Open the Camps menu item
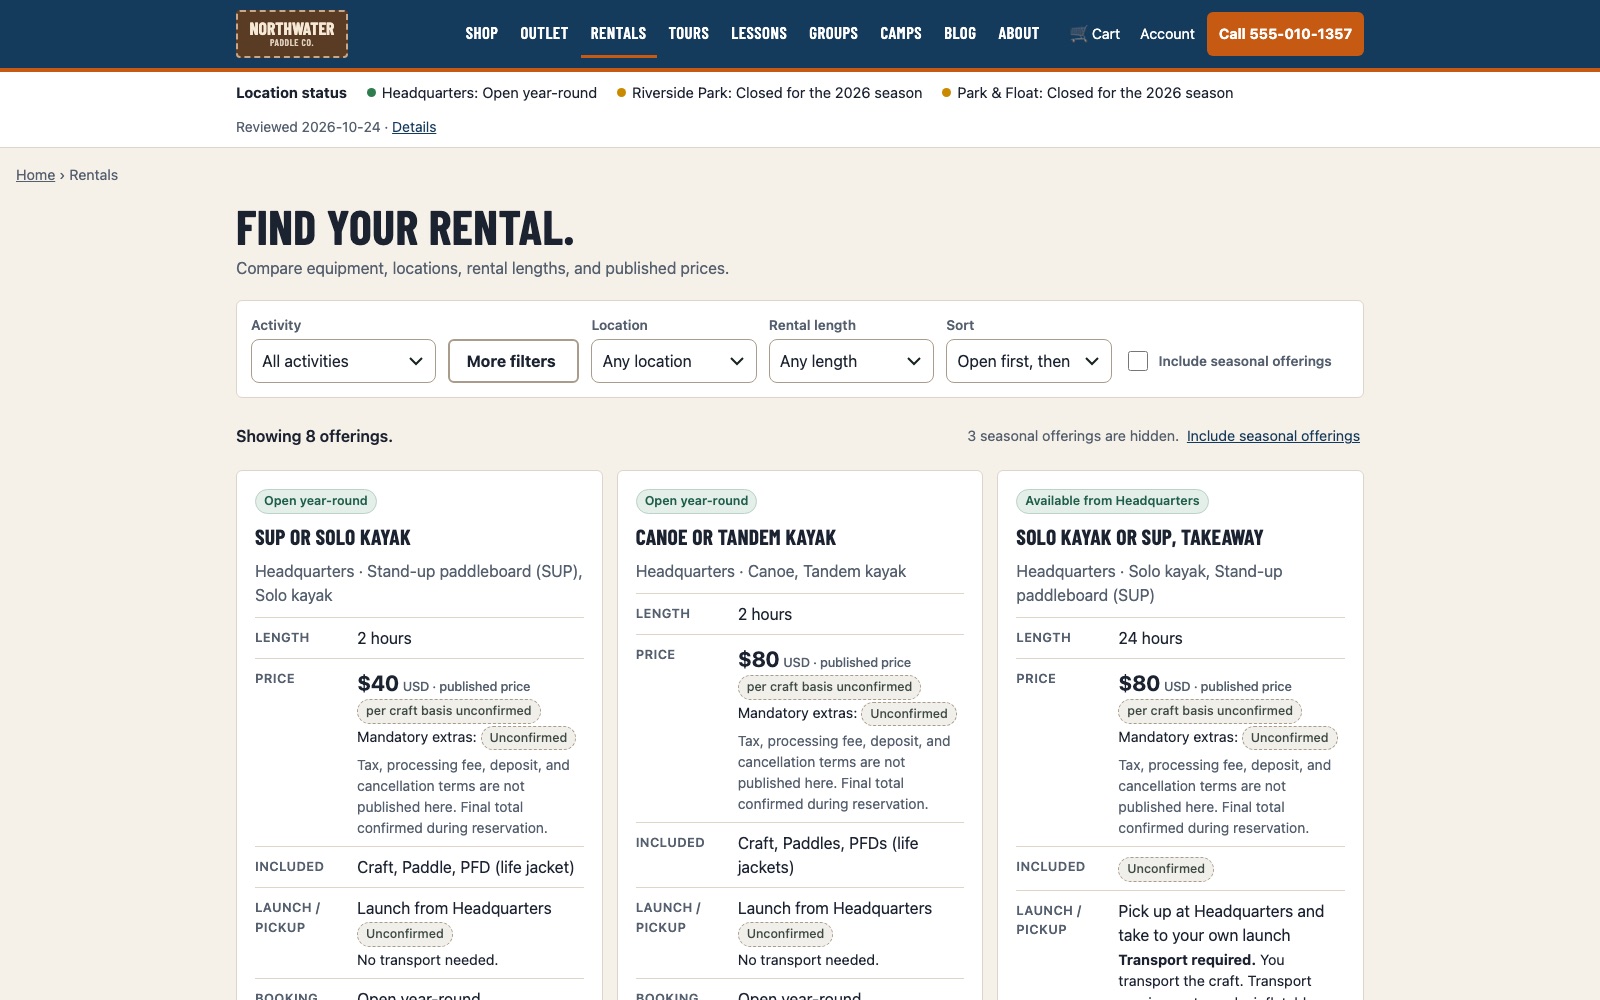This screenshot has width=1600, height=1000. point(901,34)
